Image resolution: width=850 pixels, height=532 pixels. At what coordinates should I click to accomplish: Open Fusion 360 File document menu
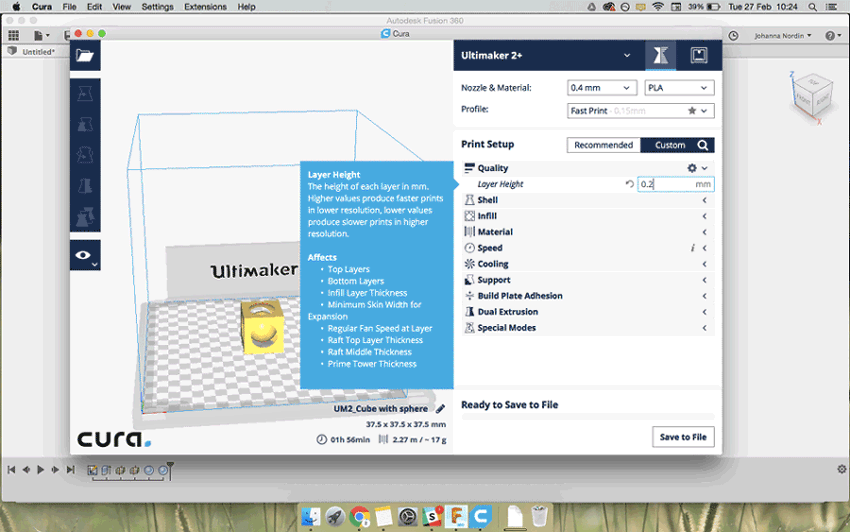point(41,35)
